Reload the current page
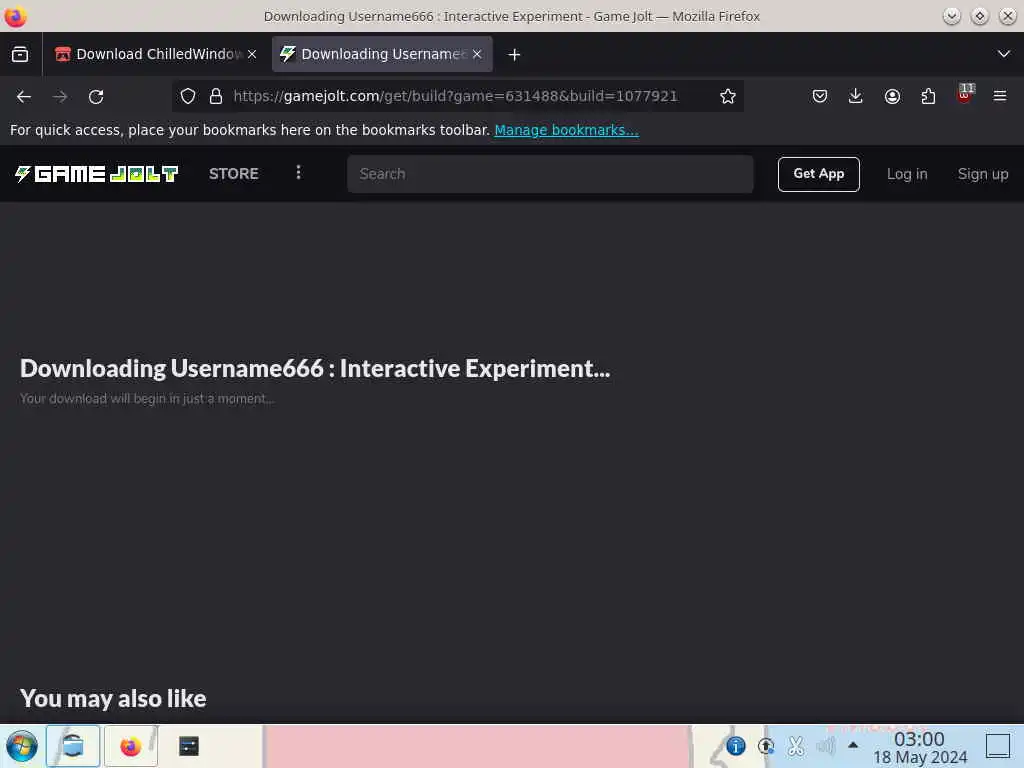The width and height of the screenshot is (1024, 768). point(96,97)
